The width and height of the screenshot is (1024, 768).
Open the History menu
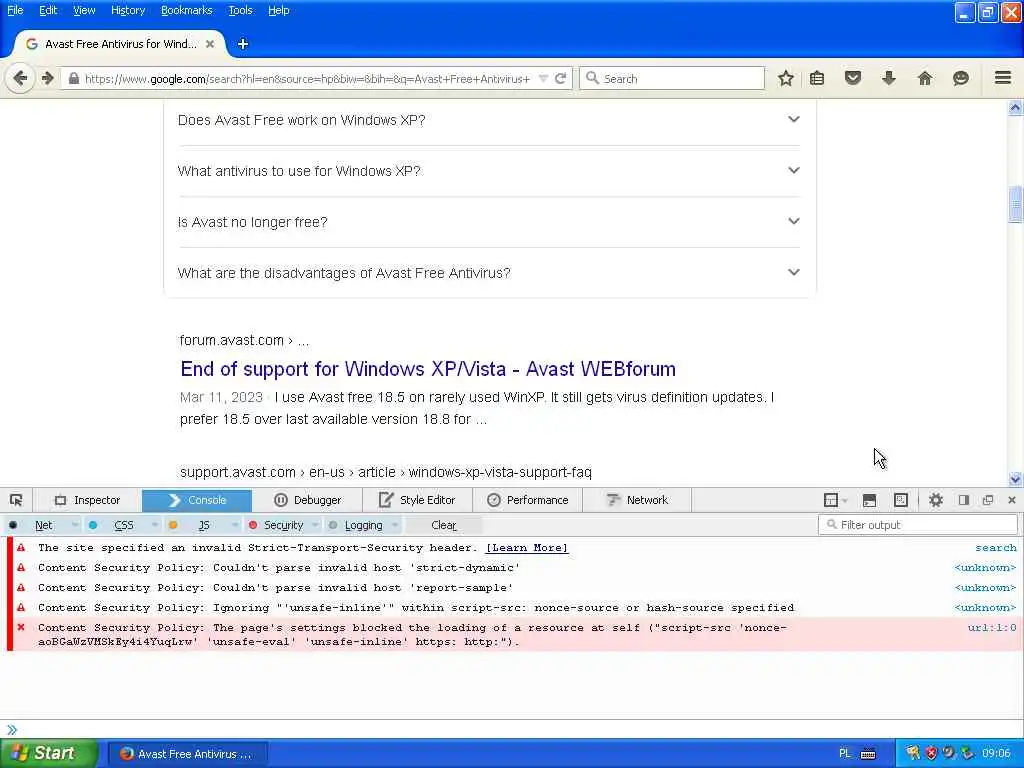pos(128,10)
